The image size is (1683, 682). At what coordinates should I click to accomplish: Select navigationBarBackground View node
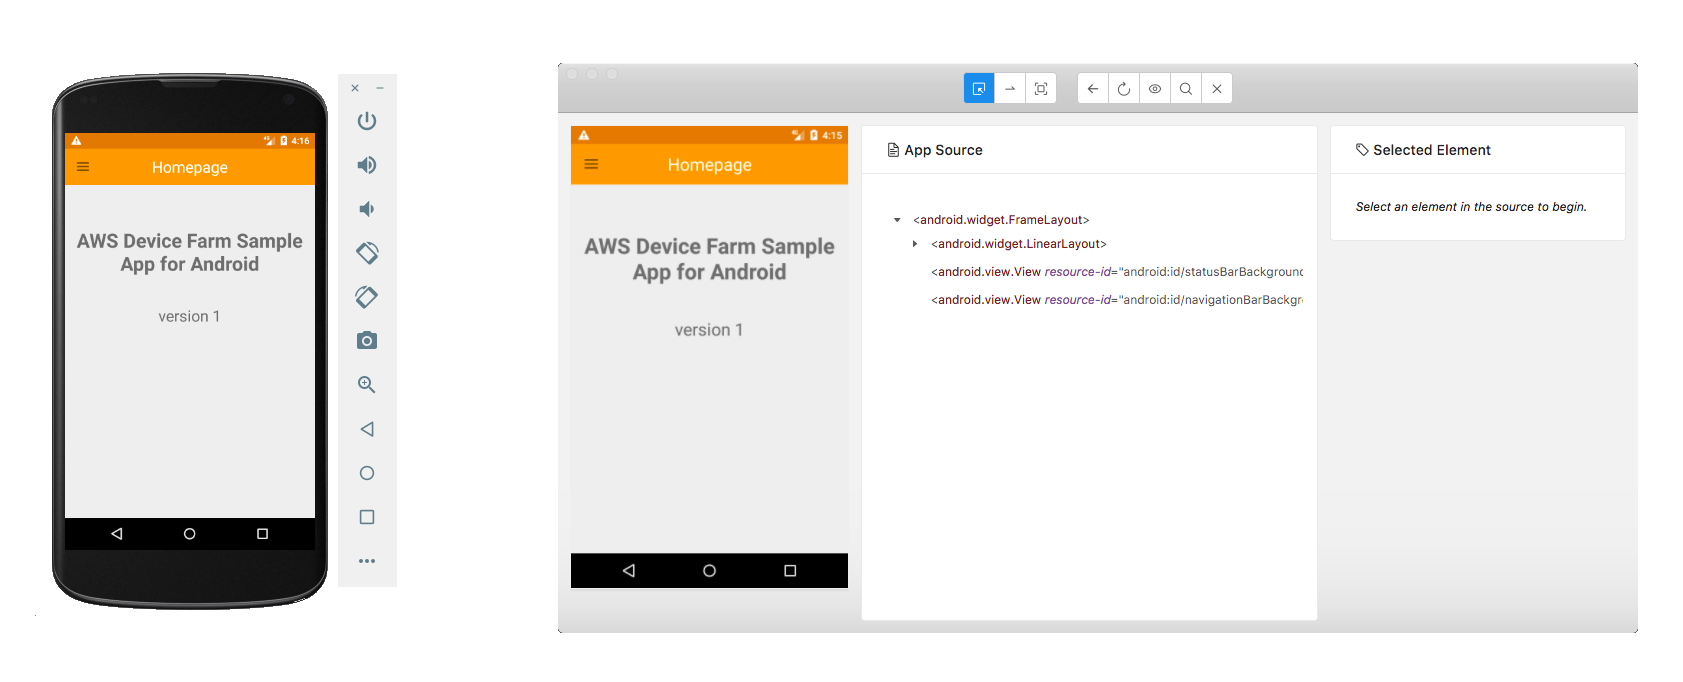(1117, 300)
